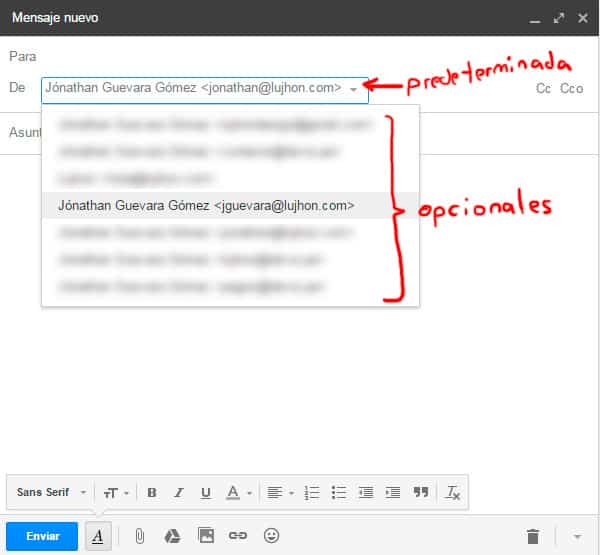
Task: Insert link with the chain icon
Action: 238,535
